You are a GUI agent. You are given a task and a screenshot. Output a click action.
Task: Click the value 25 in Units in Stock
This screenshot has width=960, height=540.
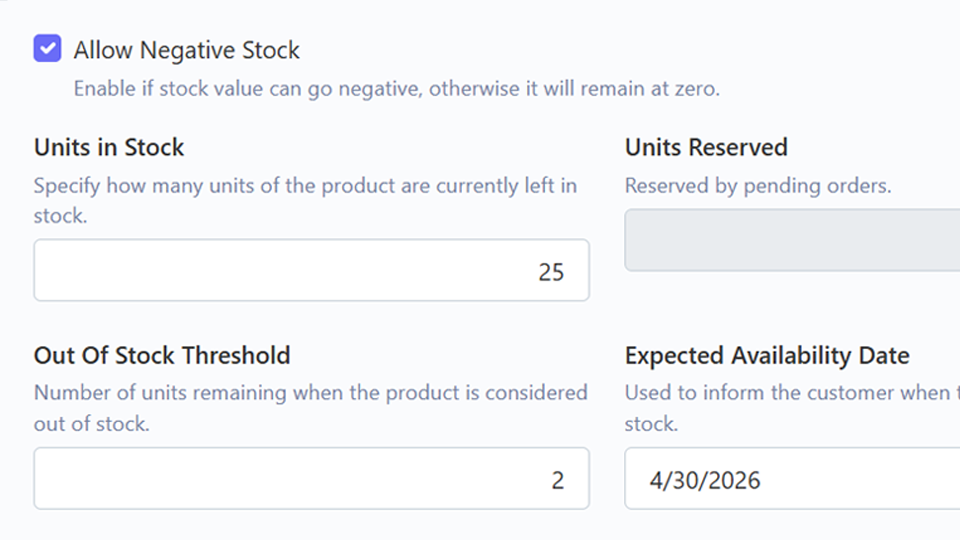[551, 272]
